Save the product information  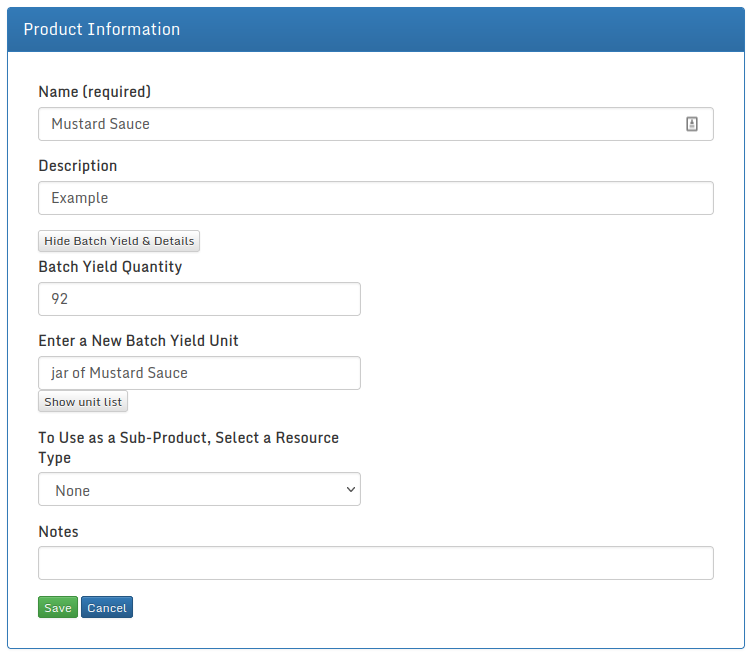(58, 608)
